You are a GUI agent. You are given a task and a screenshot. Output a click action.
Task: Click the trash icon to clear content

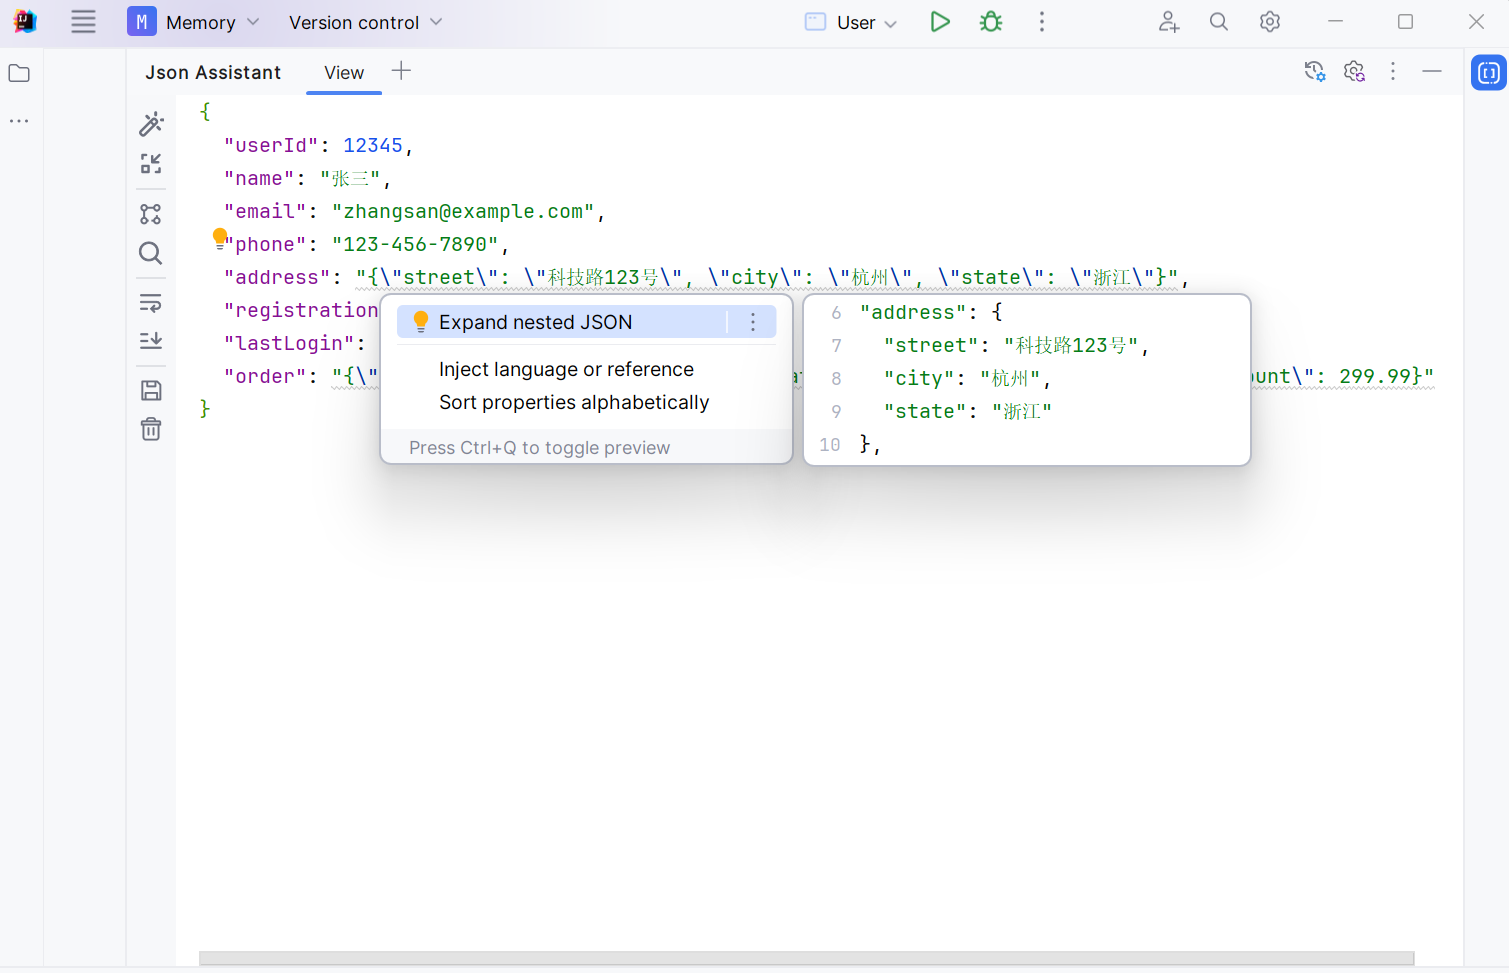coord(151,428)
